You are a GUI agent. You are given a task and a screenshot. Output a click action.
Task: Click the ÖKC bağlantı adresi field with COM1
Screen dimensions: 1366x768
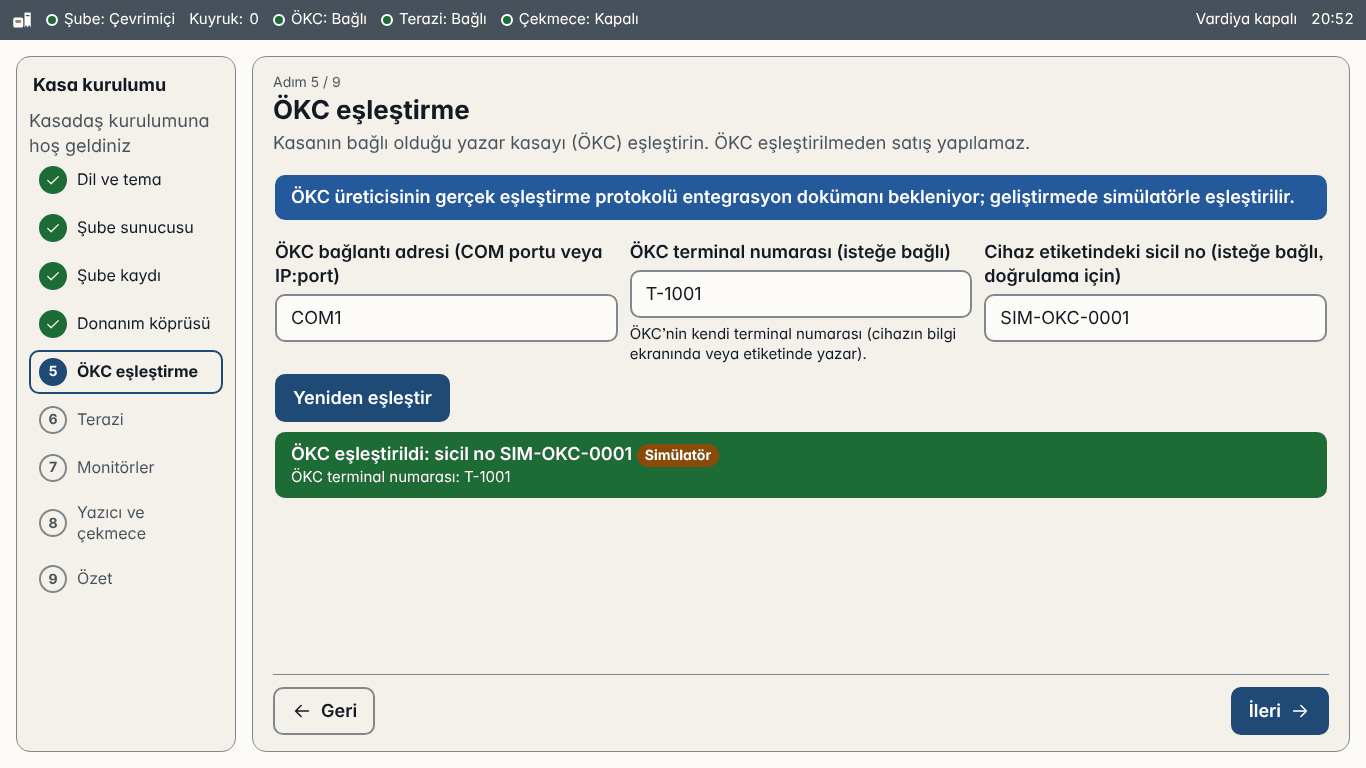click(x=446, y=318)
